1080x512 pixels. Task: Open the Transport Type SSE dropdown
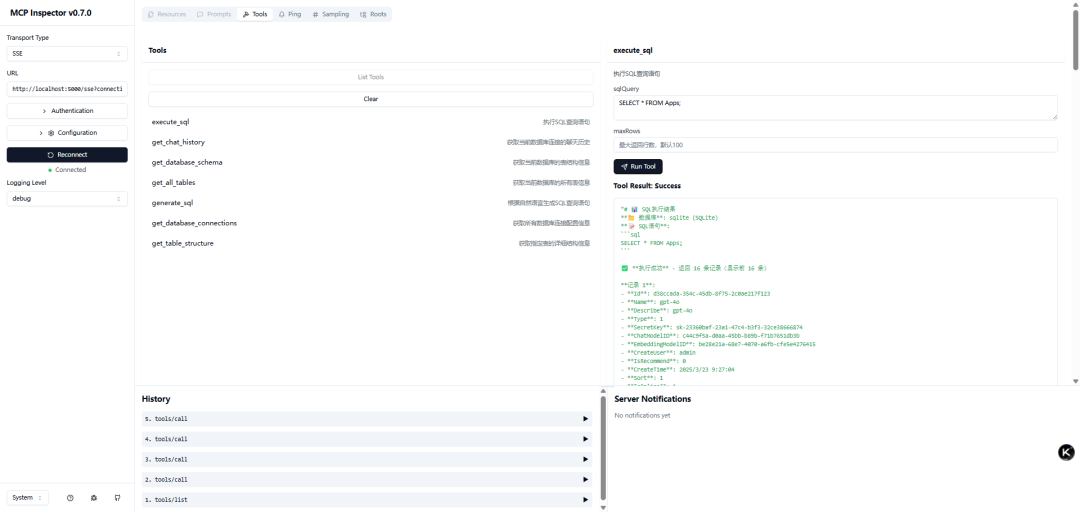(x=67, y=53)
